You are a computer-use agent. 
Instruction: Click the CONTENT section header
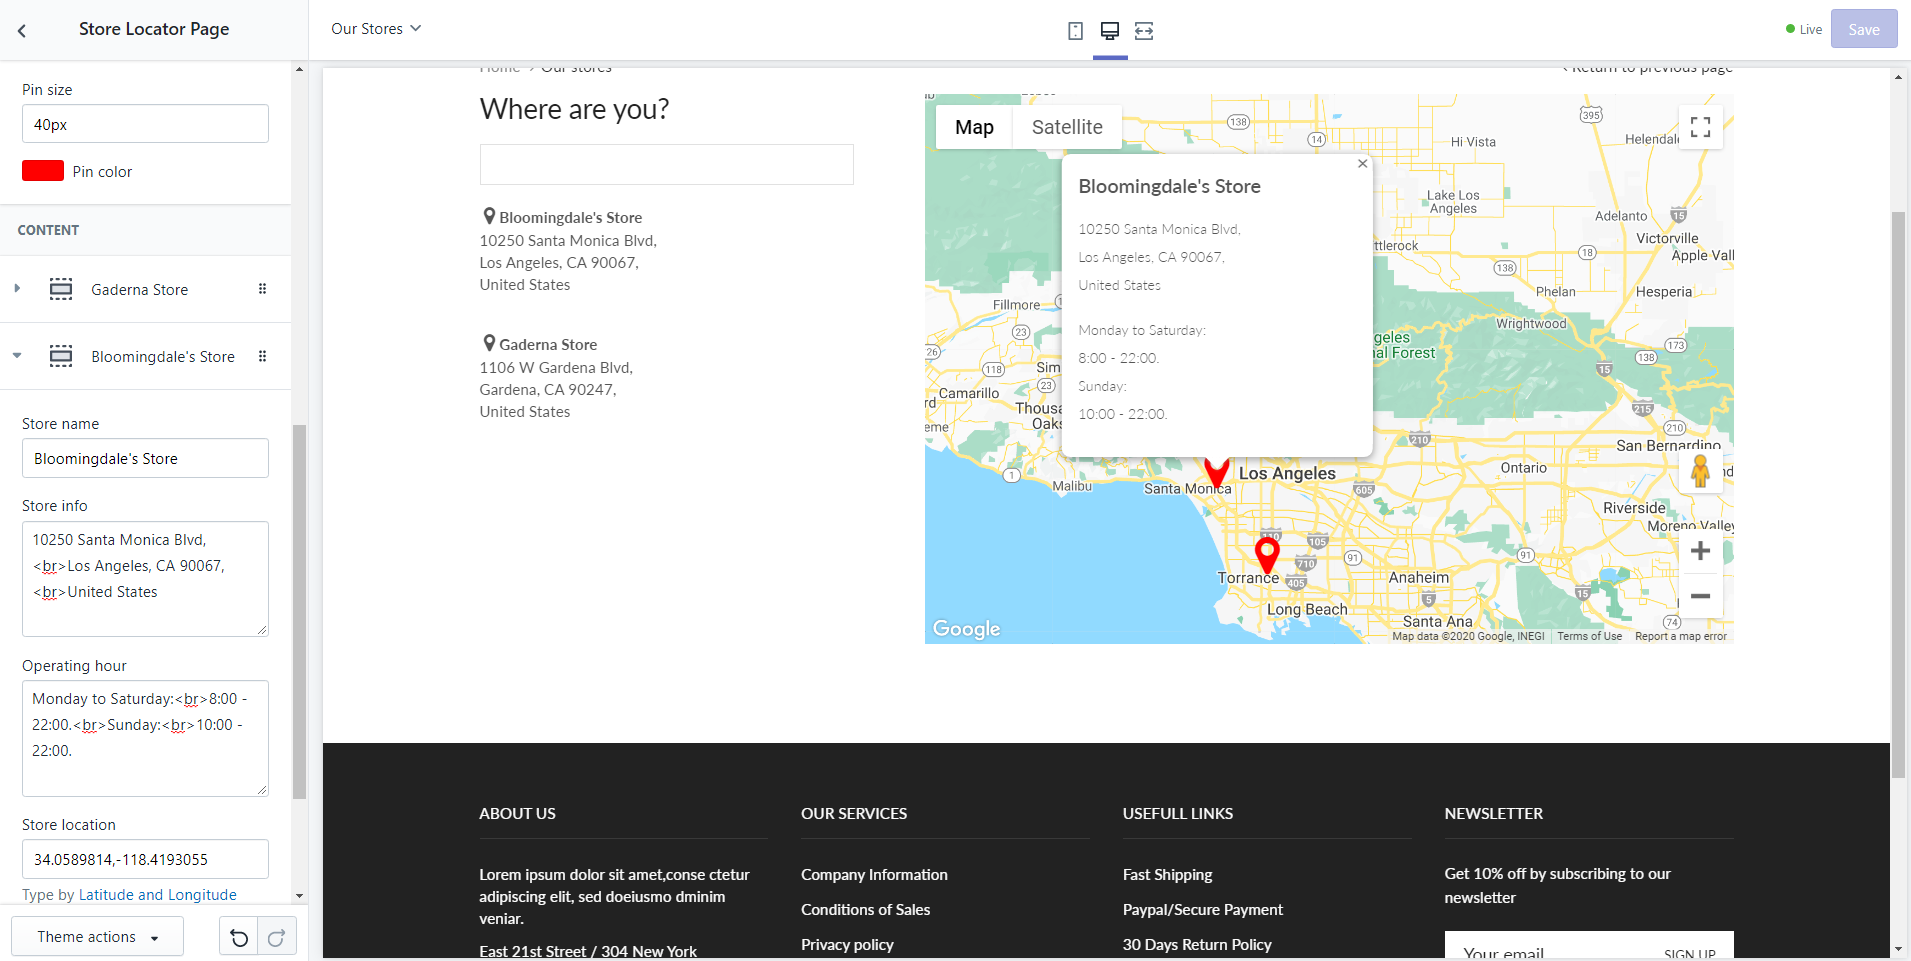pyautogui.click(x=48, y=230)
